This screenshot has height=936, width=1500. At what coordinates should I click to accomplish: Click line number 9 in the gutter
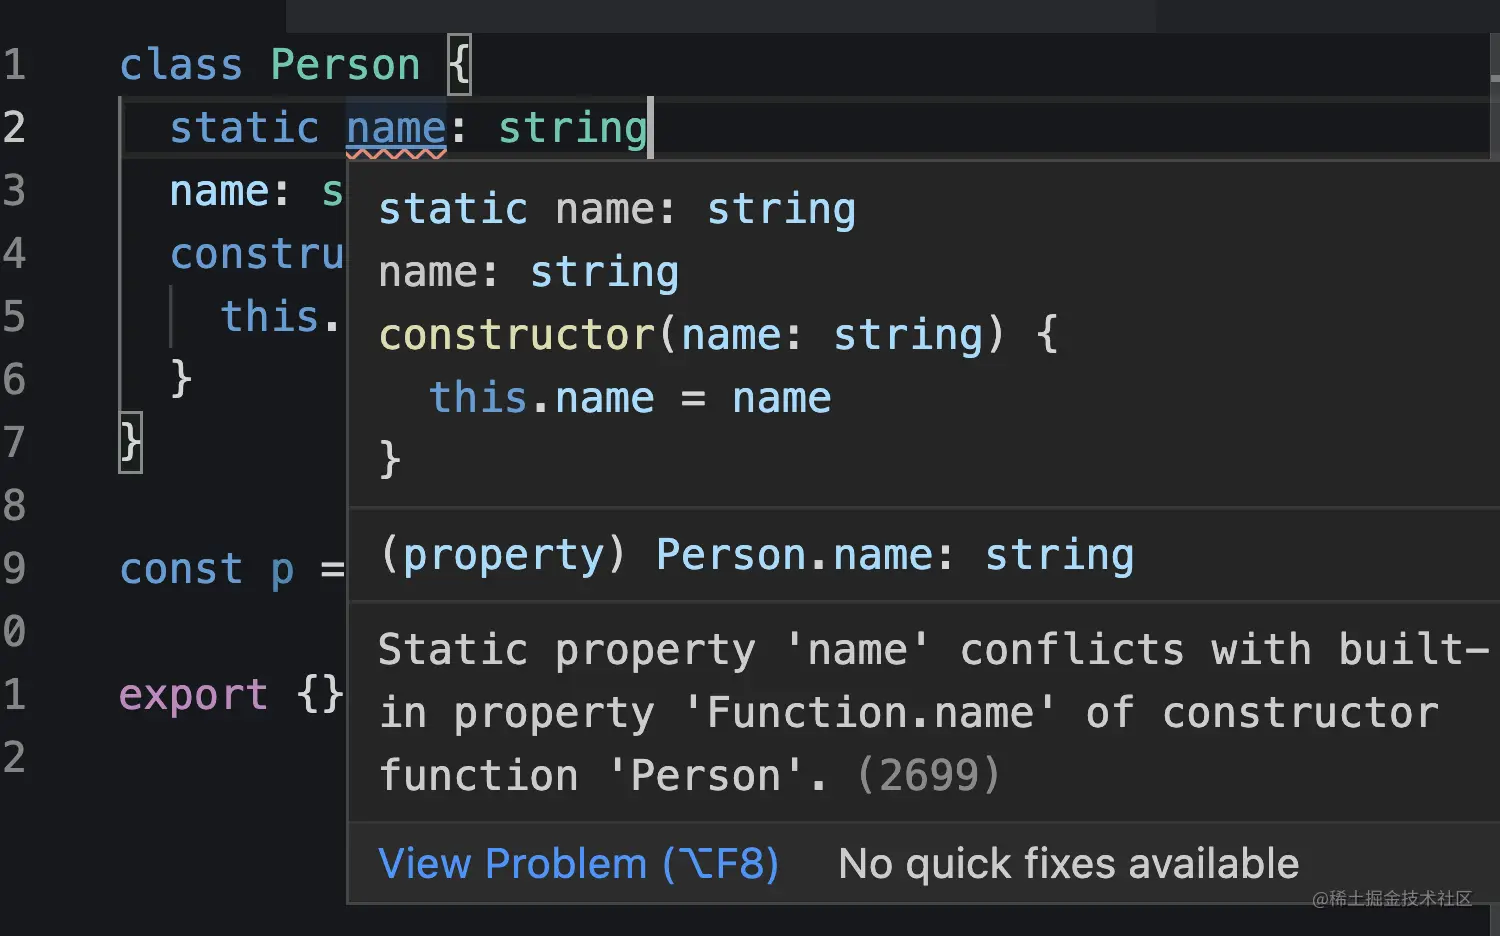click(14, 570)
